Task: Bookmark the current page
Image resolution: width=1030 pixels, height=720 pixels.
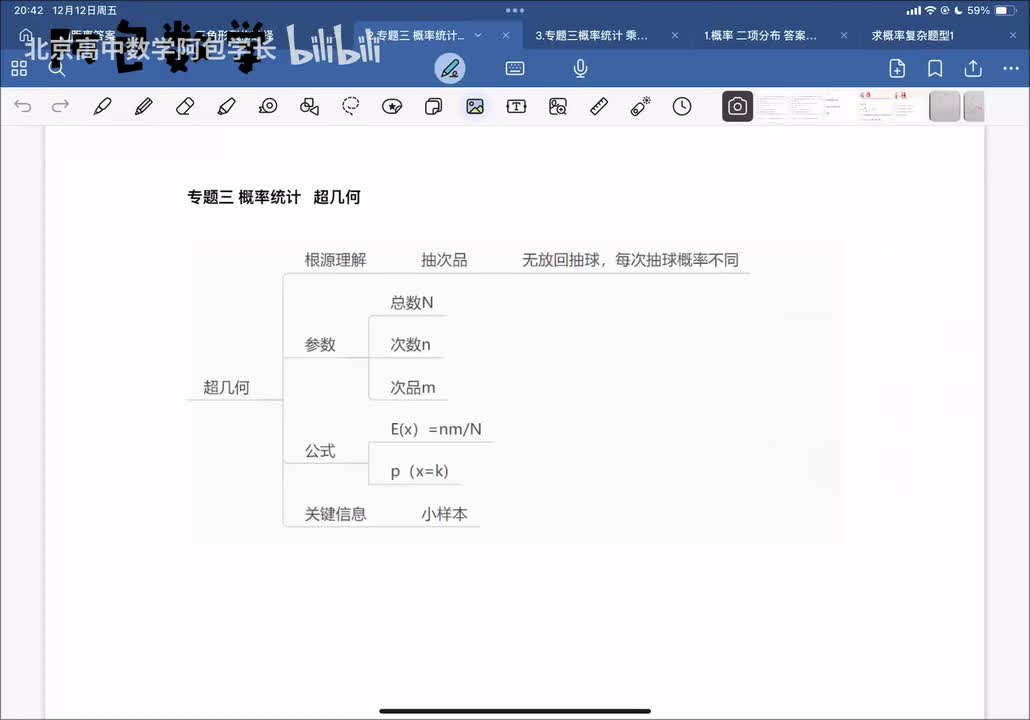Action: 935,68
